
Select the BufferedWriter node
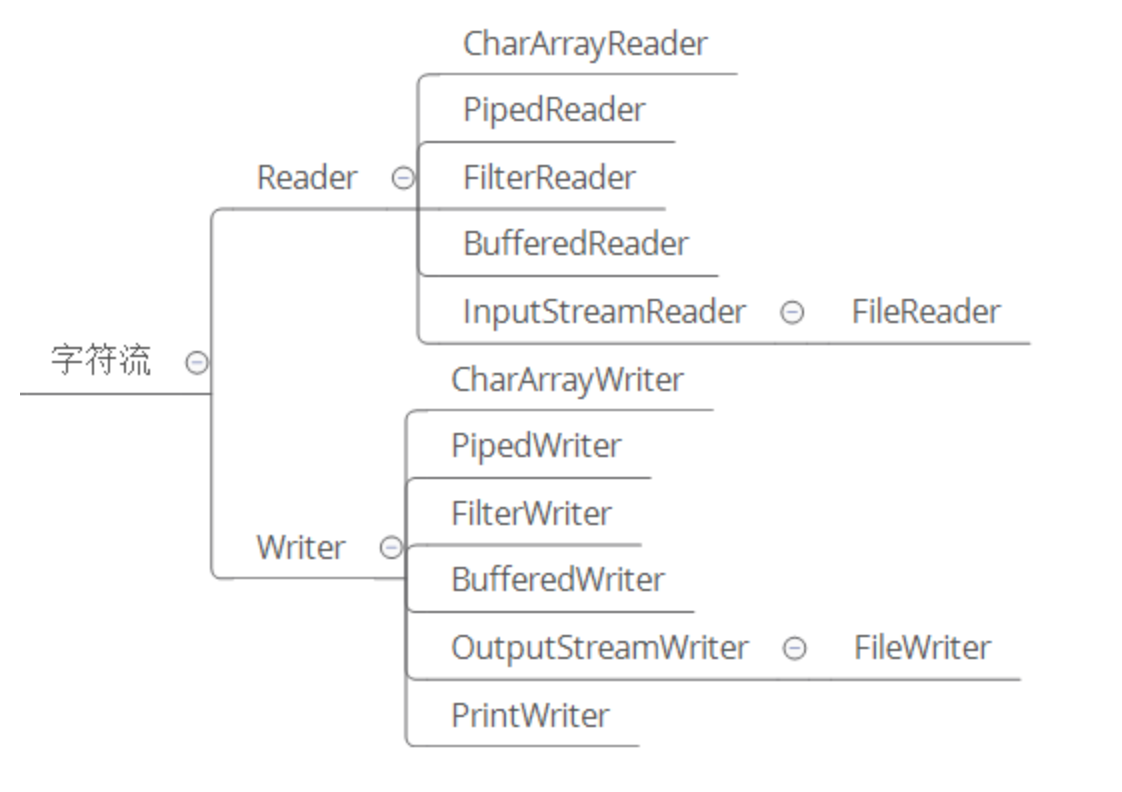558,580
